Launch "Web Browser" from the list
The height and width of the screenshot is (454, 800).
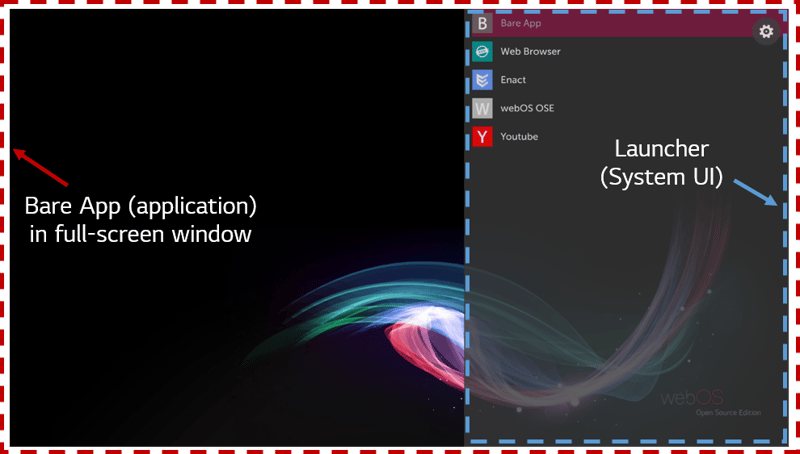[x=530, y=52]
